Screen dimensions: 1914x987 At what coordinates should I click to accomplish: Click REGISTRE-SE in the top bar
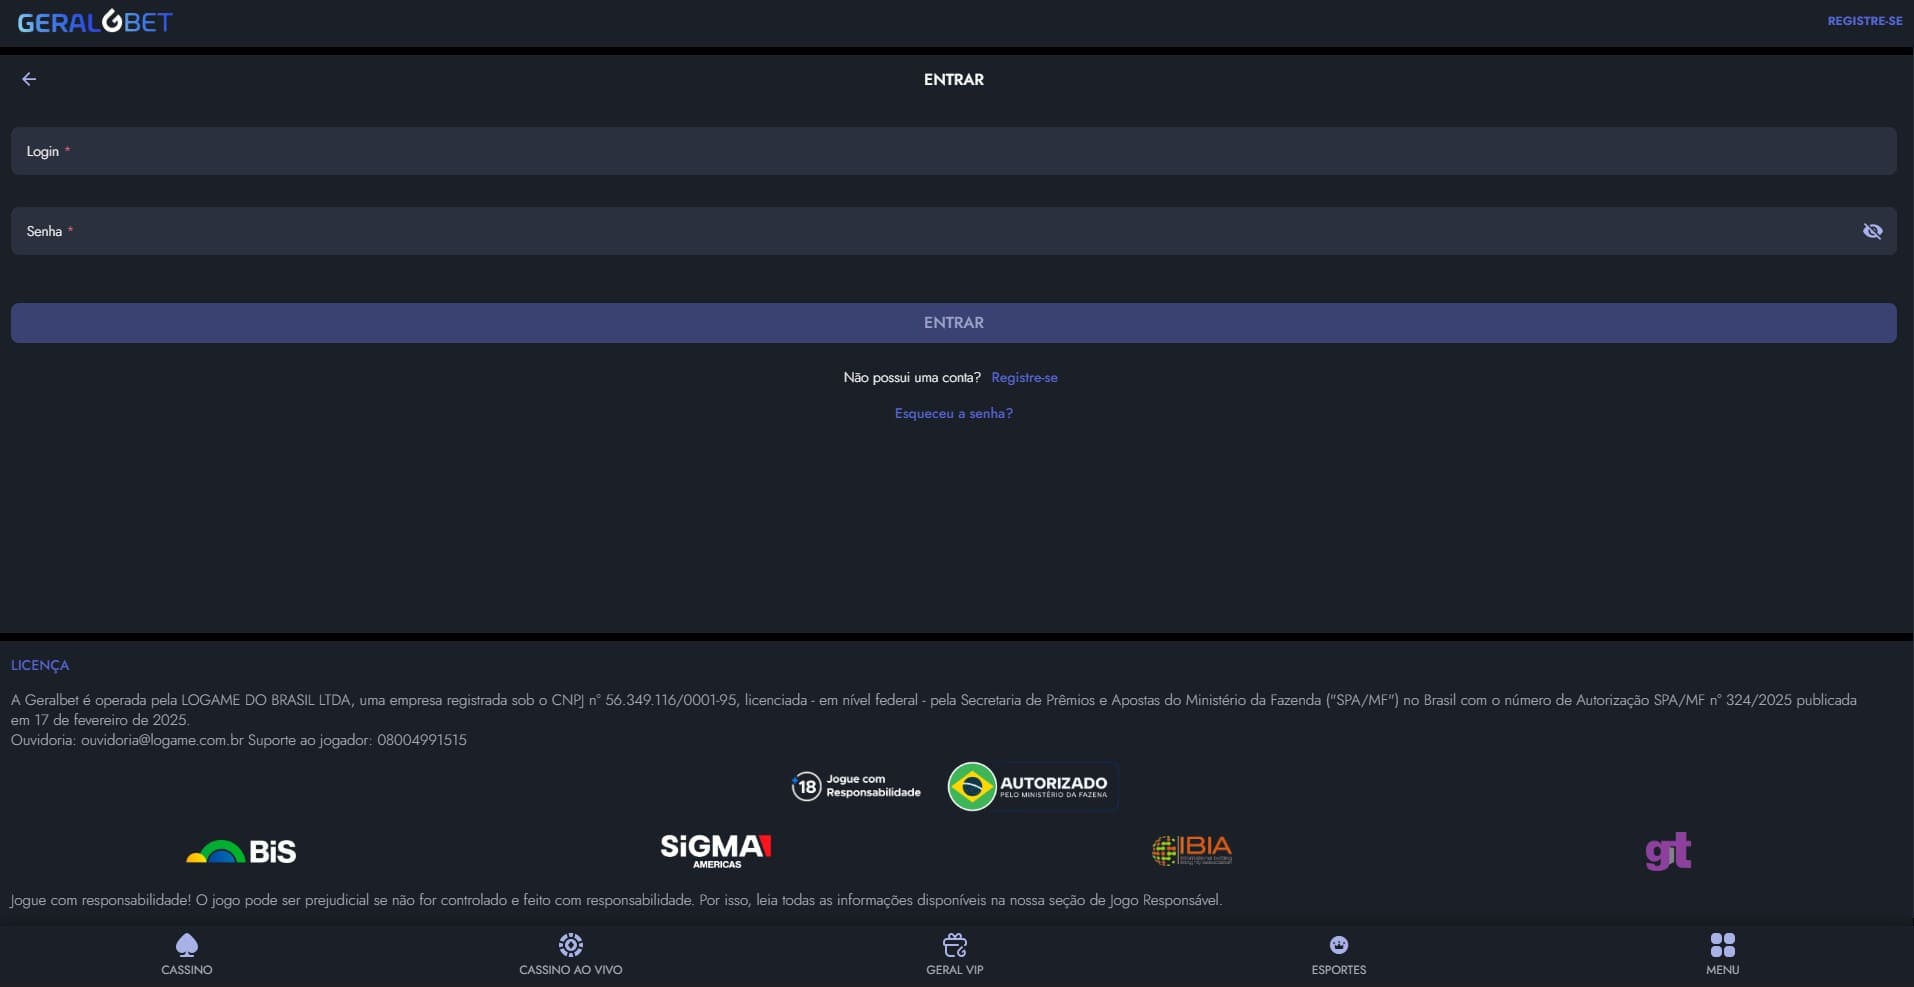click(1864, 20)
